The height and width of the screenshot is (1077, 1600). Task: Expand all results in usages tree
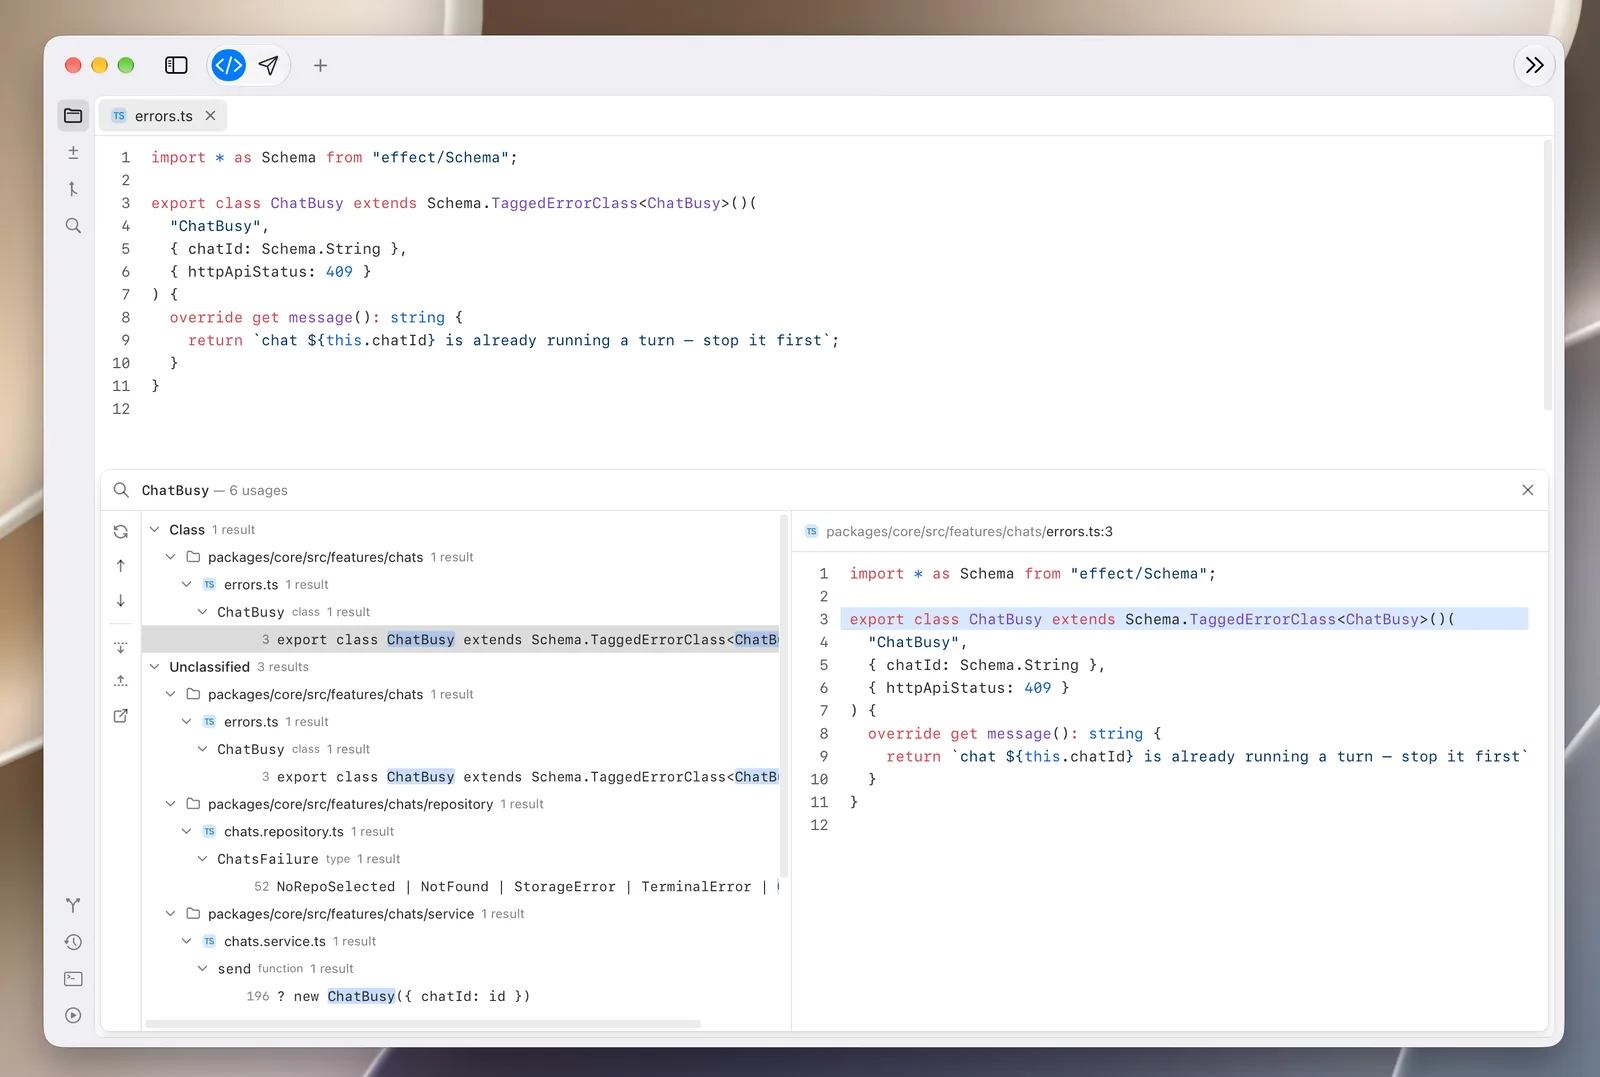[121, 647]
